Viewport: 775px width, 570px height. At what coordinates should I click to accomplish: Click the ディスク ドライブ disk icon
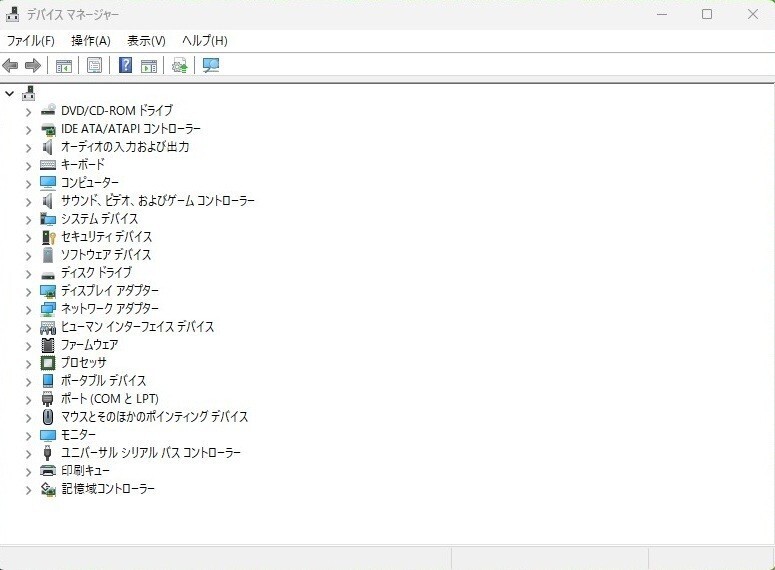48,274
